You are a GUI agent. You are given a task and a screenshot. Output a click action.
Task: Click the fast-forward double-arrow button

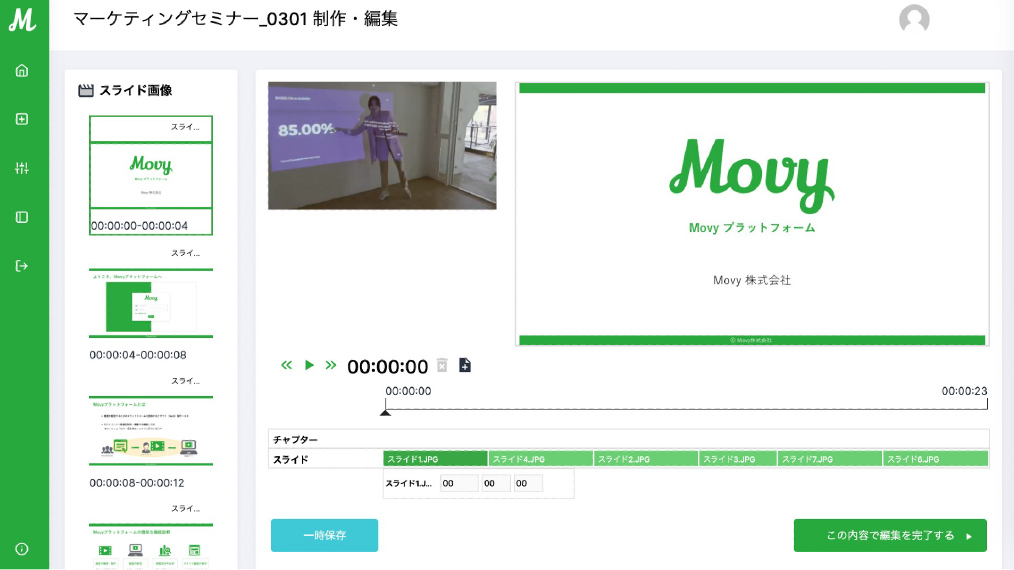coord(331,365)
